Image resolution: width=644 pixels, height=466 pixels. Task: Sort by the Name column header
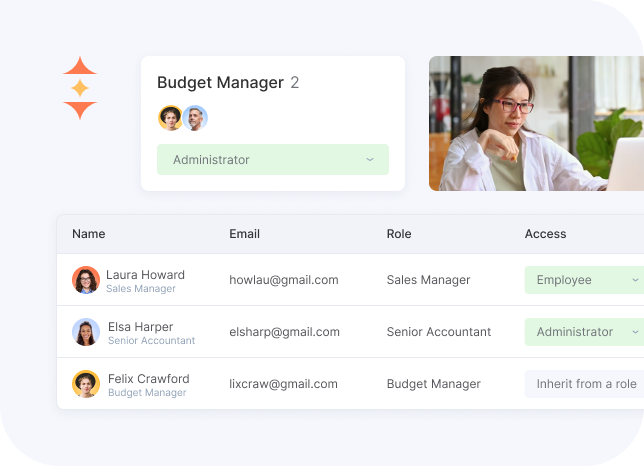click(x=89, y=234)
